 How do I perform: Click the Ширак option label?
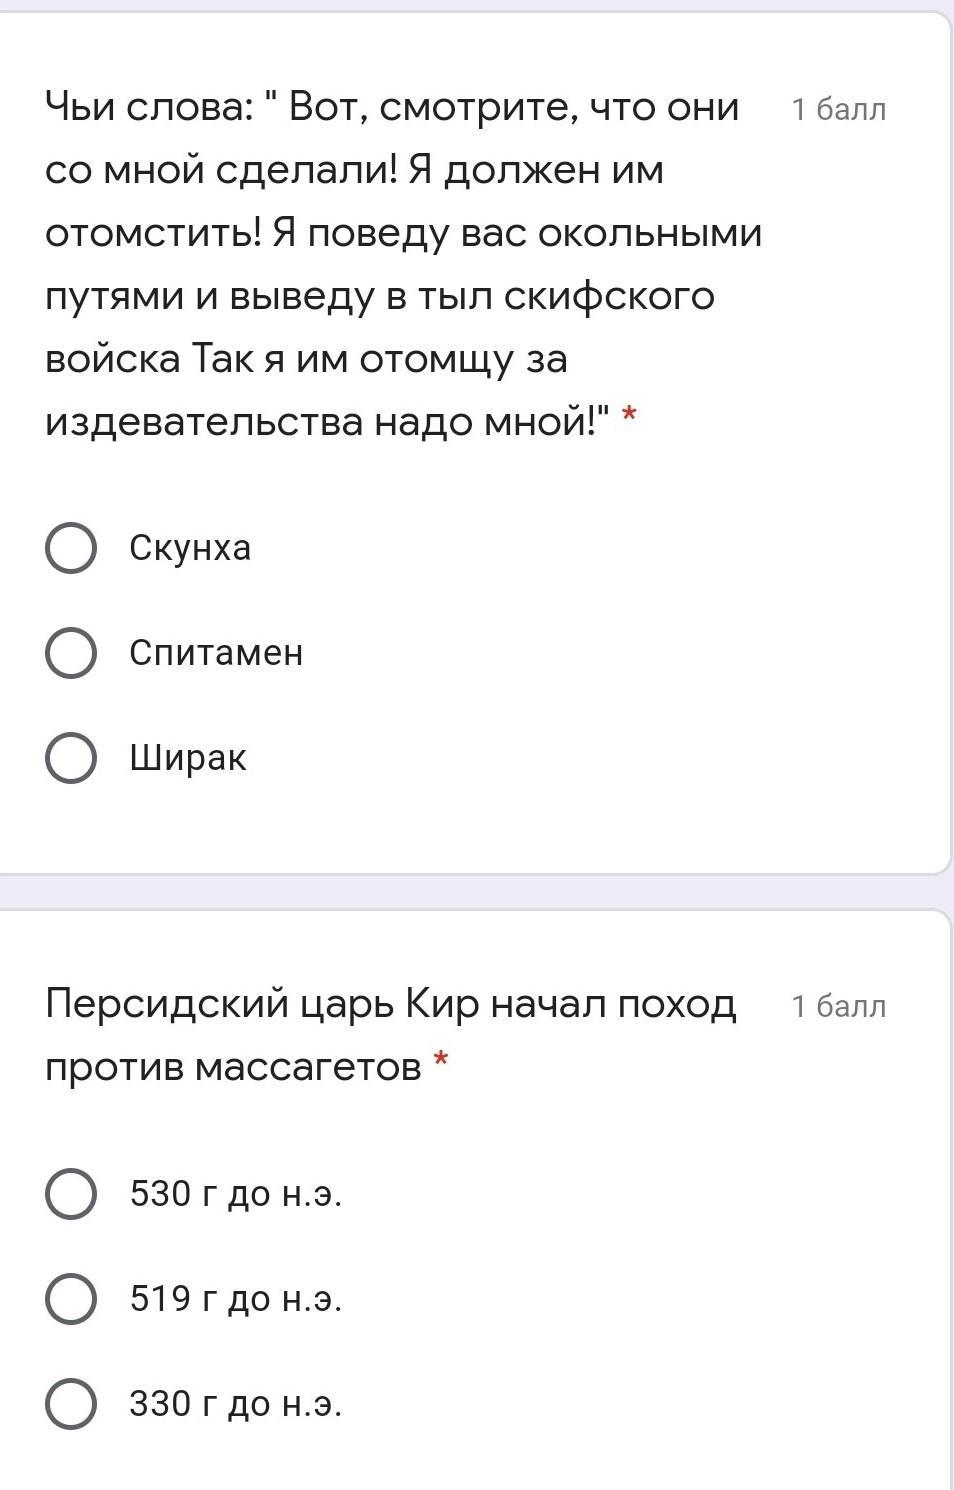point(188,758)
